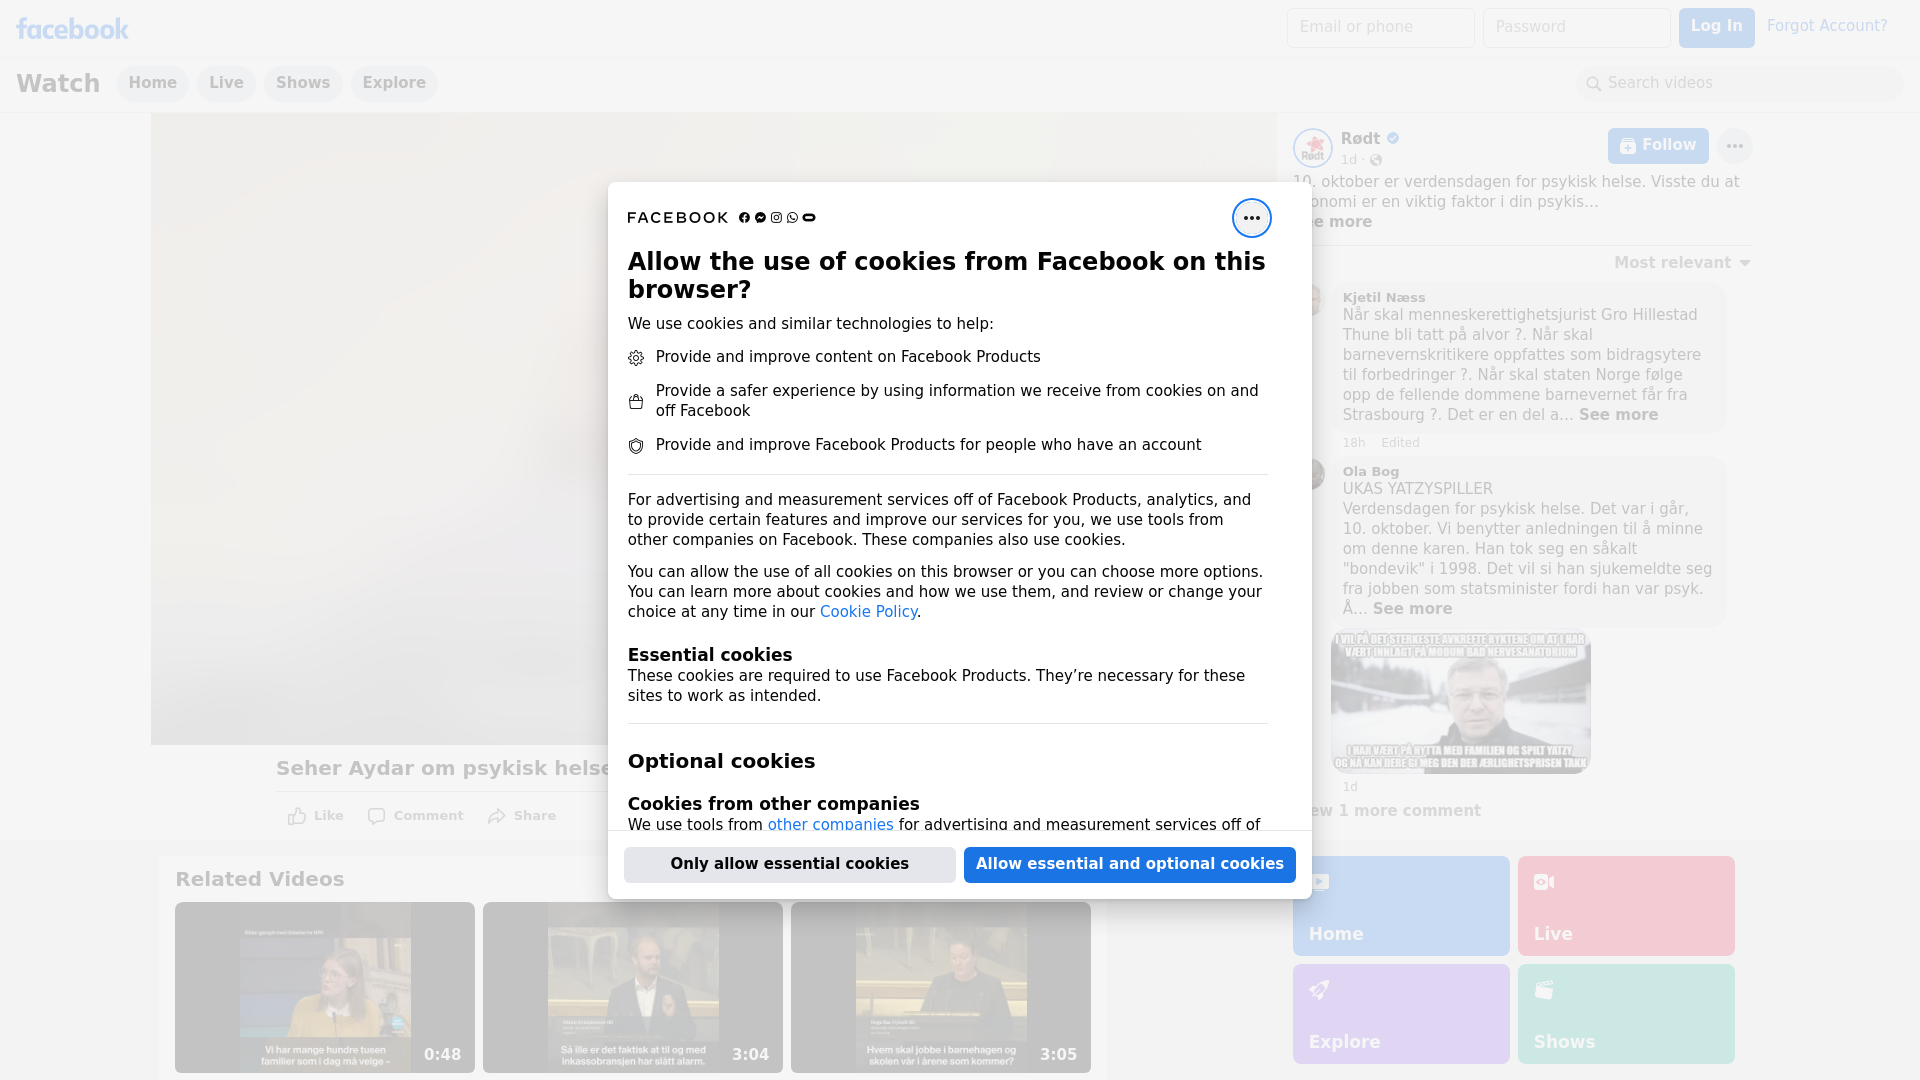Open the Cookie Policy link
Viewport: 1920px width, 1080px height.
tap(868, 612)
